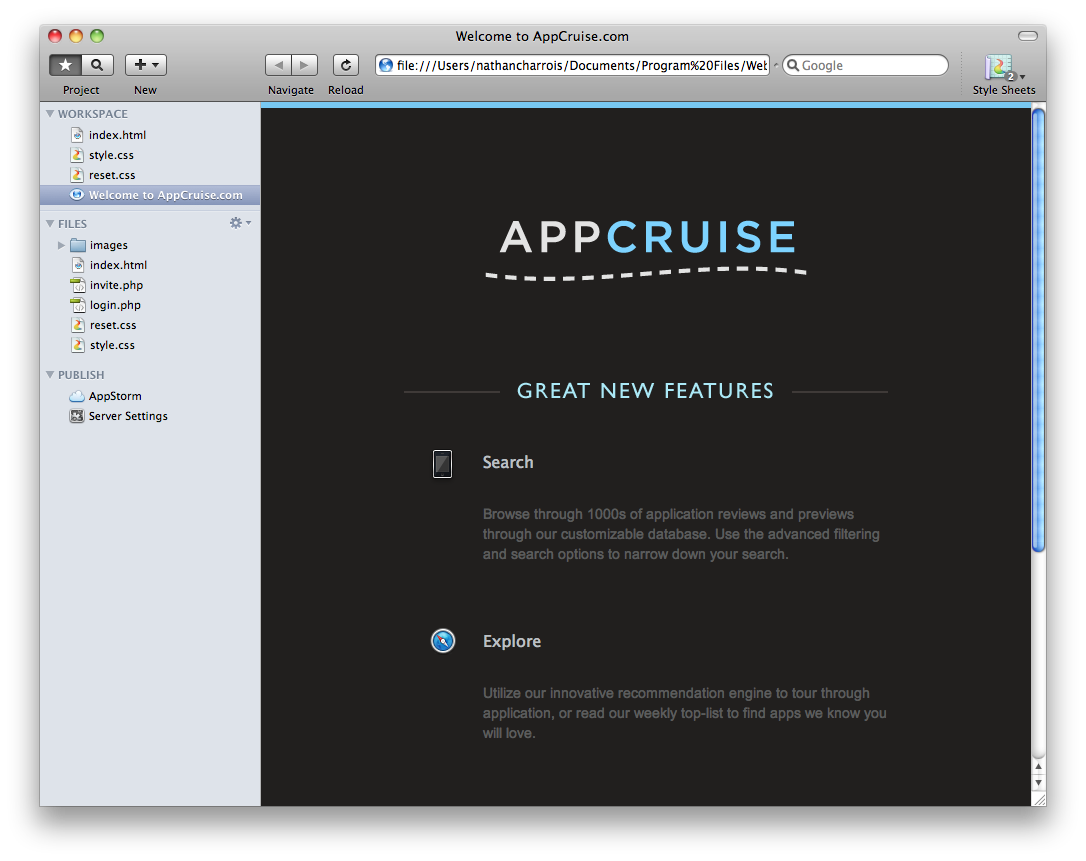
Task: Collapse the FILES section
Action: click(50, 224)
